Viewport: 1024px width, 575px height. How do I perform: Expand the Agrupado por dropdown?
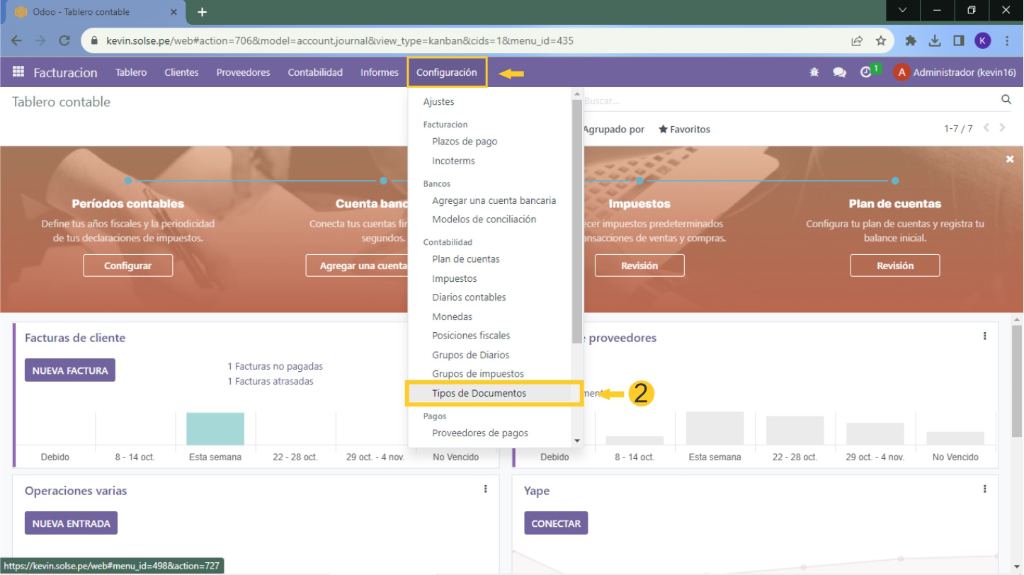pos(613,129)
